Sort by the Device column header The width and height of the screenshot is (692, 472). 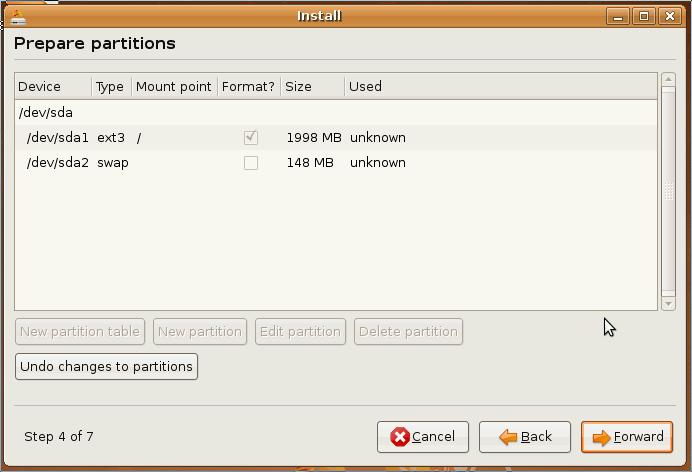tap(52, 87)
